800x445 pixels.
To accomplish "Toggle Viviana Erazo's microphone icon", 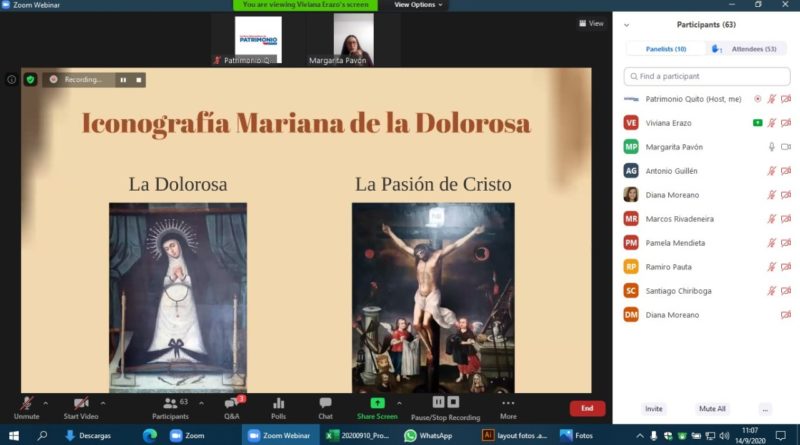I will (771, 123).
